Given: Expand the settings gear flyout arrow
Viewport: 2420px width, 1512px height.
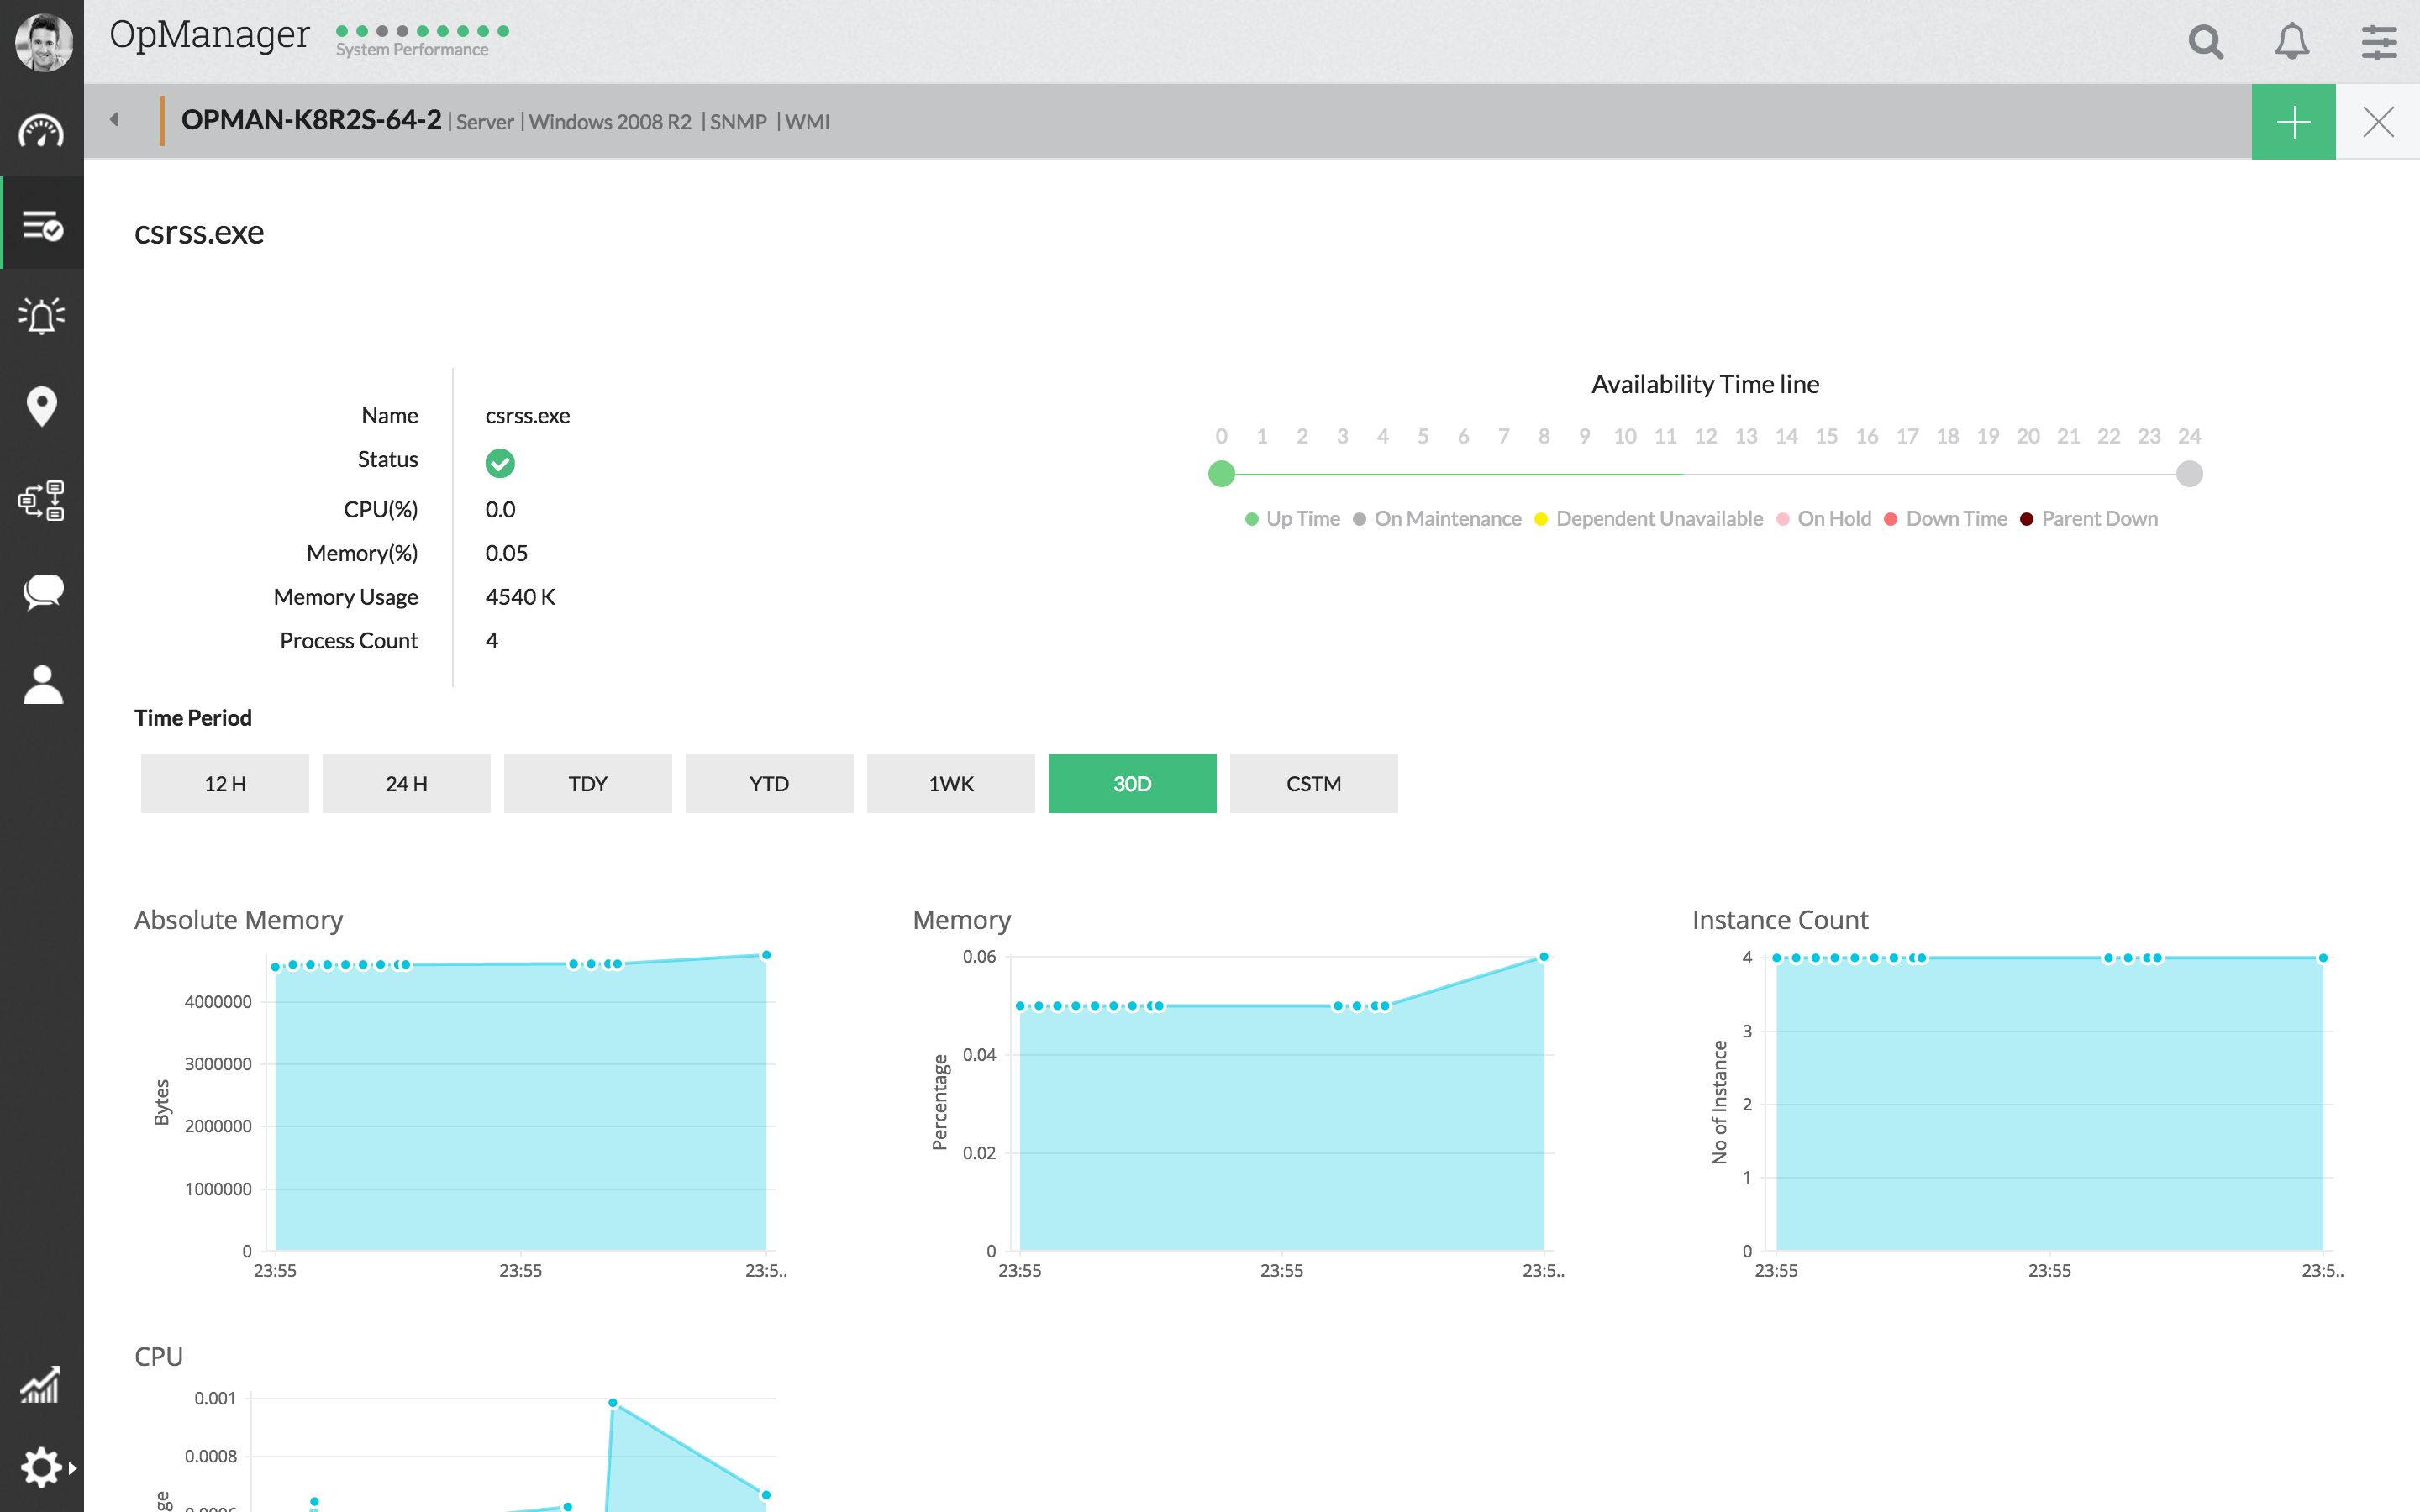Looking at the screenshot, I should pyautogui.click(x=75, y=1468).
